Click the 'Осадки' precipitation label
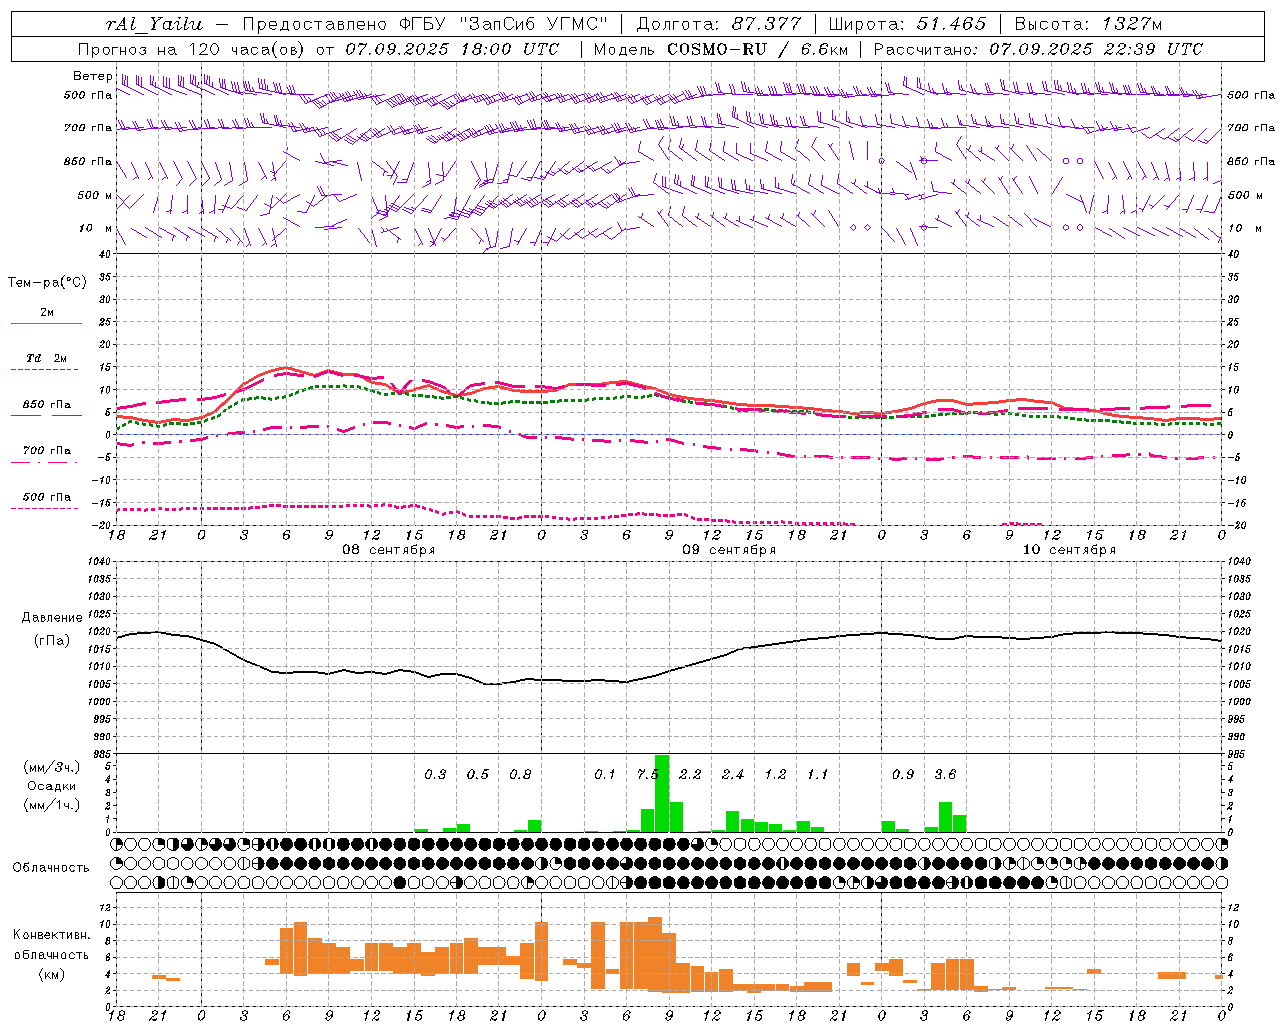1280x1024 pixels. click(52, 786)
